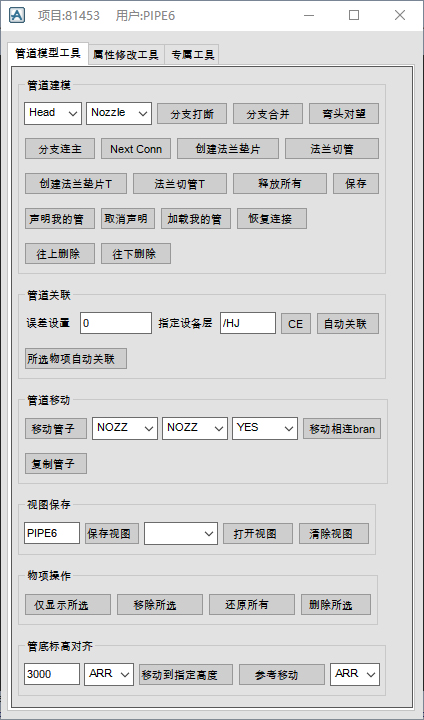Click the 仅显示所选 button

click(x=68, y=605)
